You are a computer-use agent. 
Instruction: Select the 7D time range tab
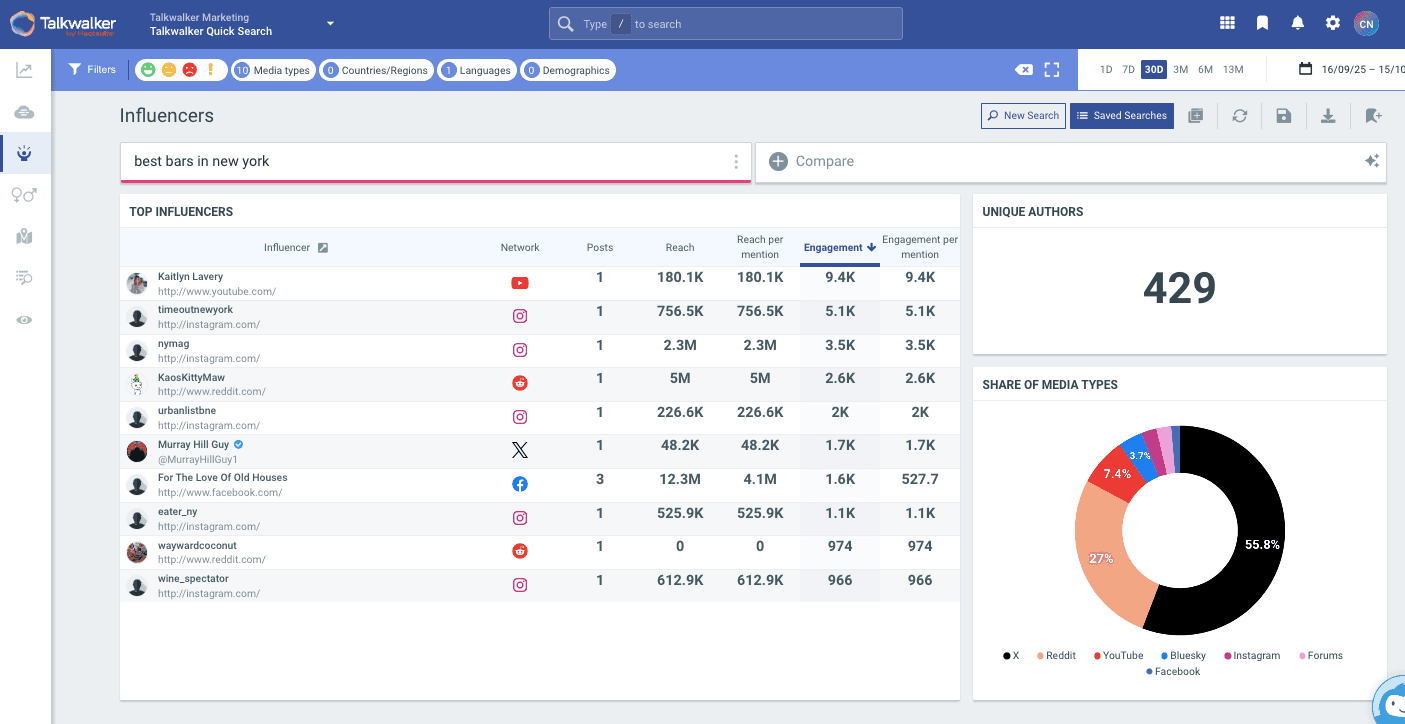pyautogui.click(x=1128, y=70)
